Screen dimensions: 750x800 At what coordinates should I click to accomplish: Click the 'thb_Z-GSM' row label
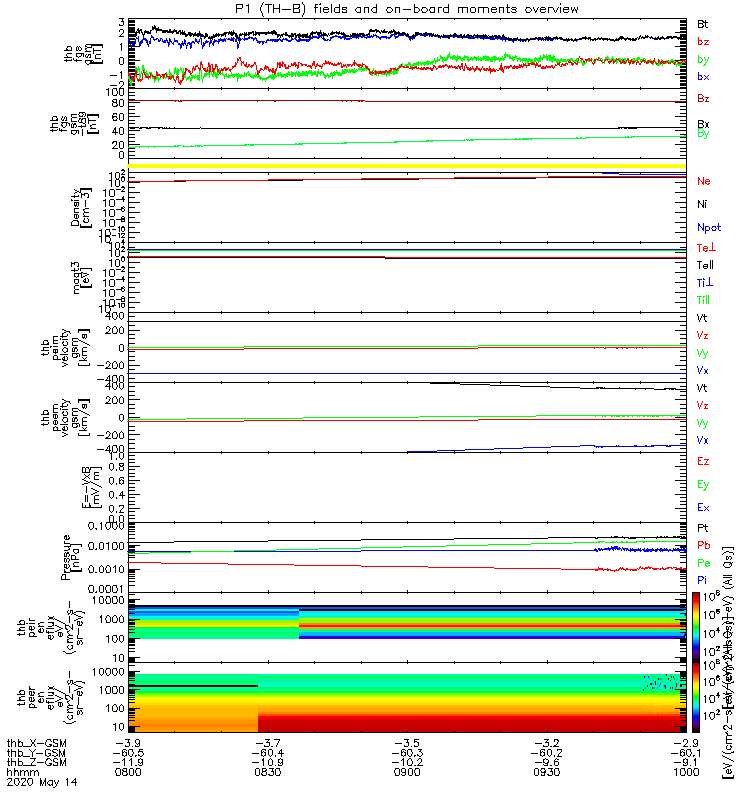click(x=37, y=763)
